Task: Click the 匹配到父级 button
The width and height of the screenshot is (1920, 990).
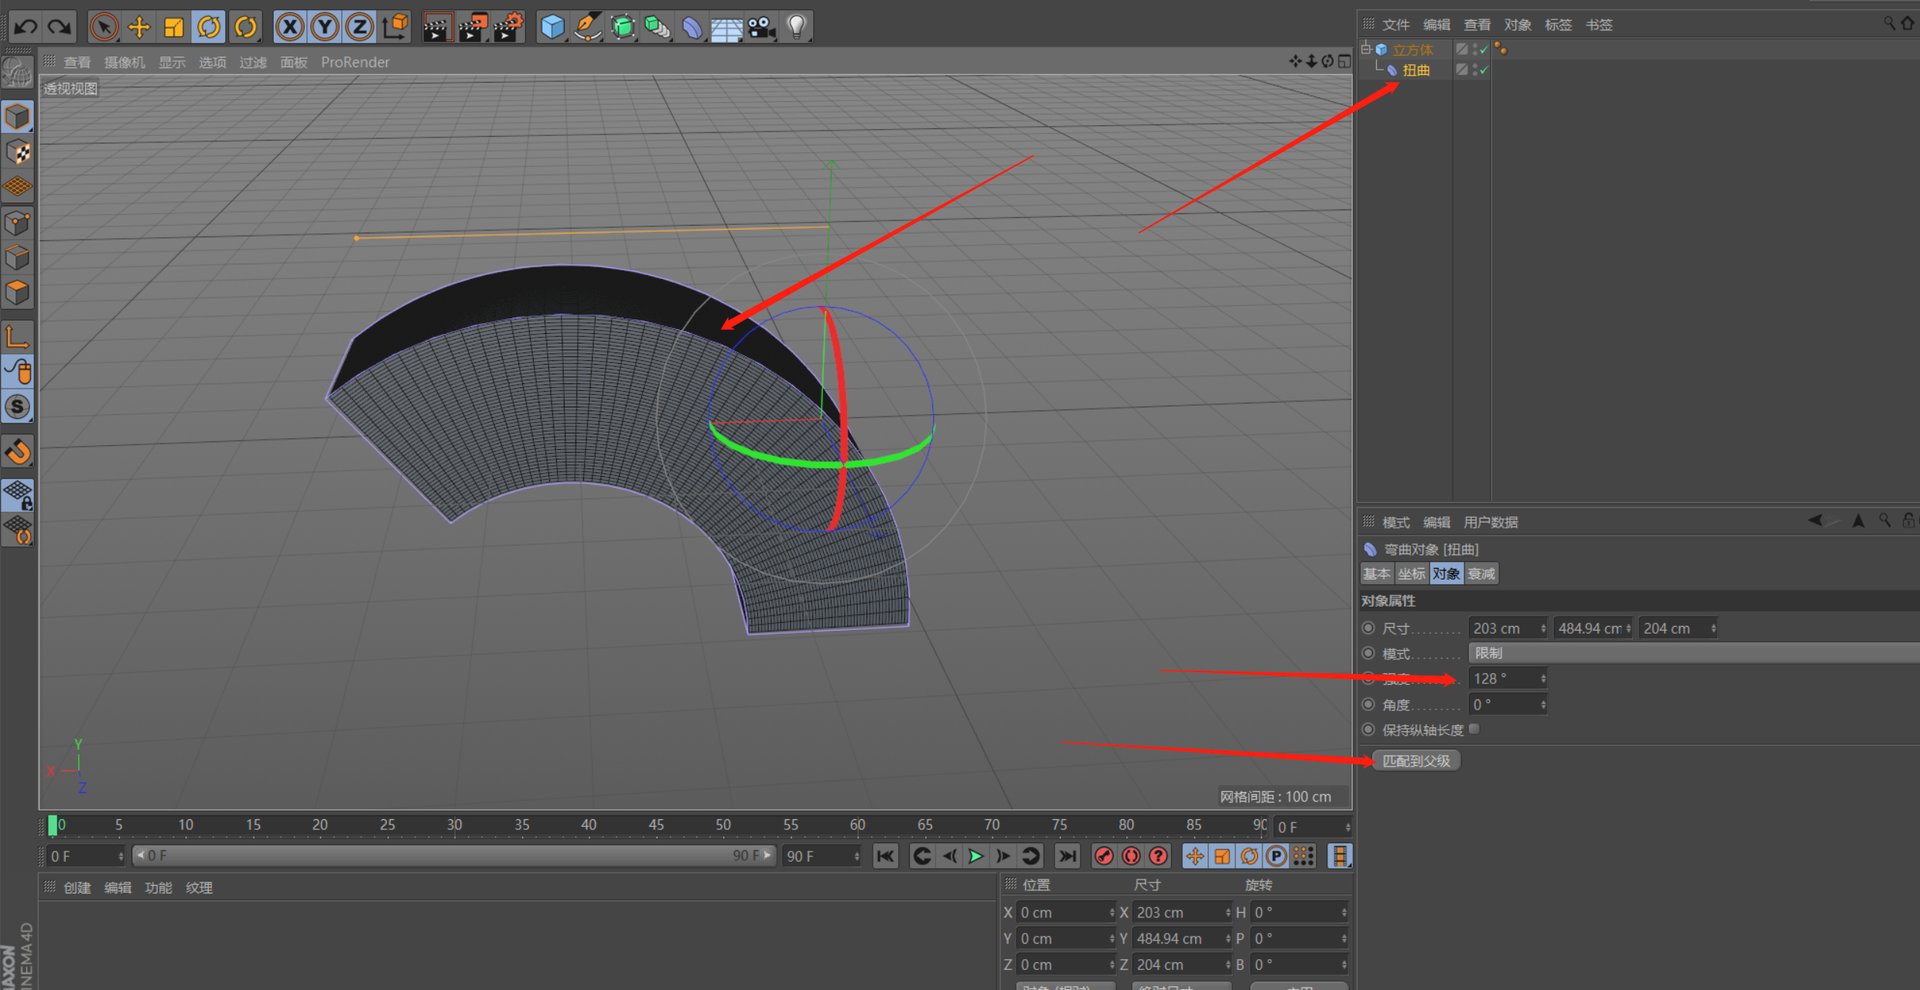Action: [x=1416, y=761]
